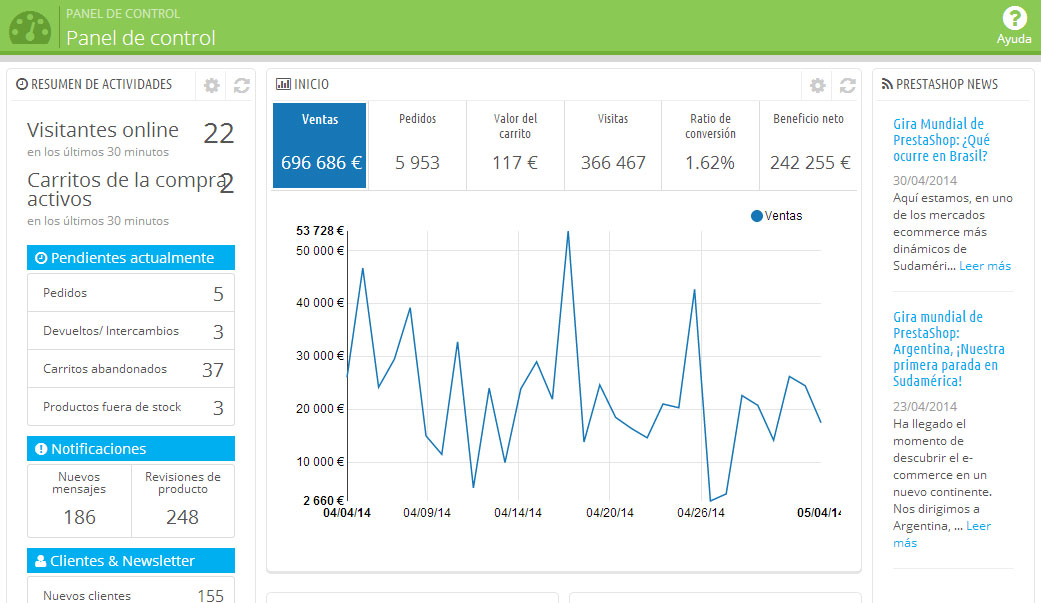1041x603 pixels.
Task: Click the Visitantes online count
Action: [218, 133]
